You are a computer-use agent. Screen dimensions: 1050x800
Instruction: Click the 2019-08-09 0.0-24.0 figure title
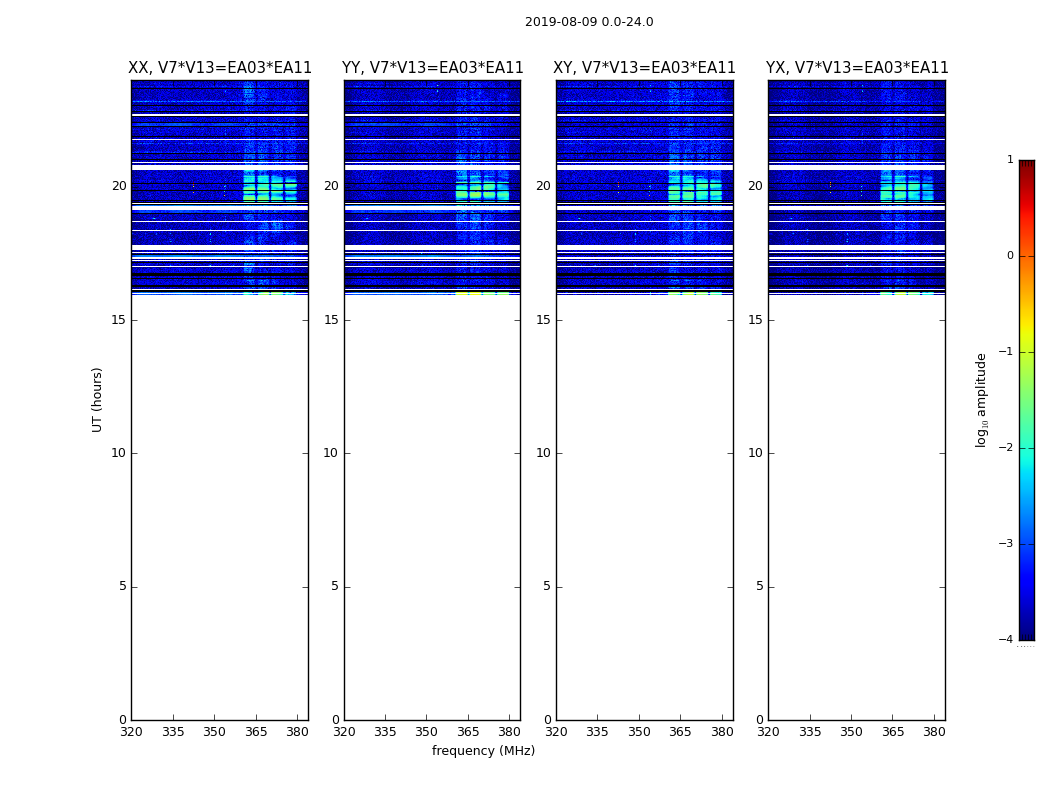coord(589,22)
